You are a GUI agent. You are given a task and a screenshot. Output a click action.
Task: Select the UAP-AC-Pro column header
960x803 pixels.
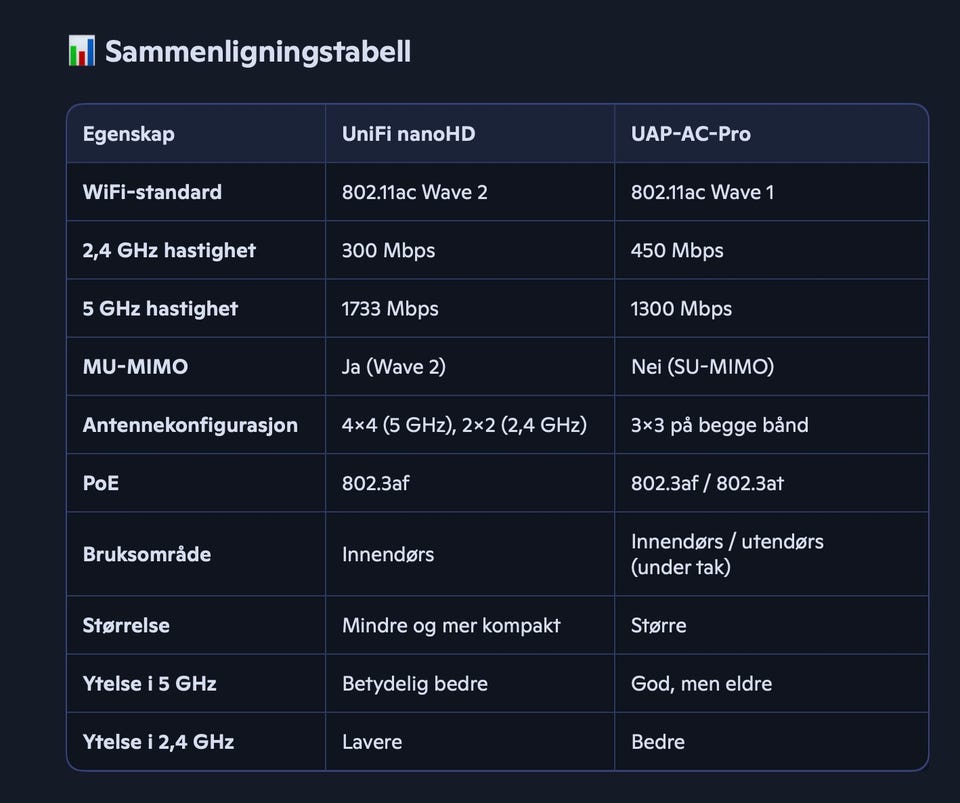pyautogui.click(x=690, y=134)
